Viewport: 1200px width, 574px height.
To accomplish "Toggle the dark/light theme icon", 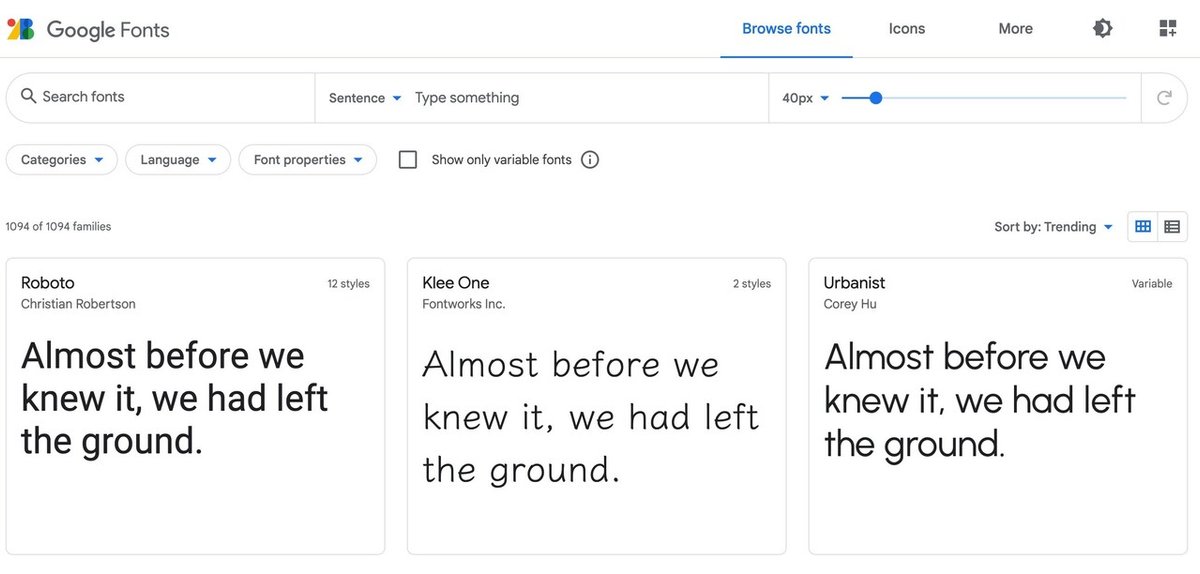I will point(1103,29).
